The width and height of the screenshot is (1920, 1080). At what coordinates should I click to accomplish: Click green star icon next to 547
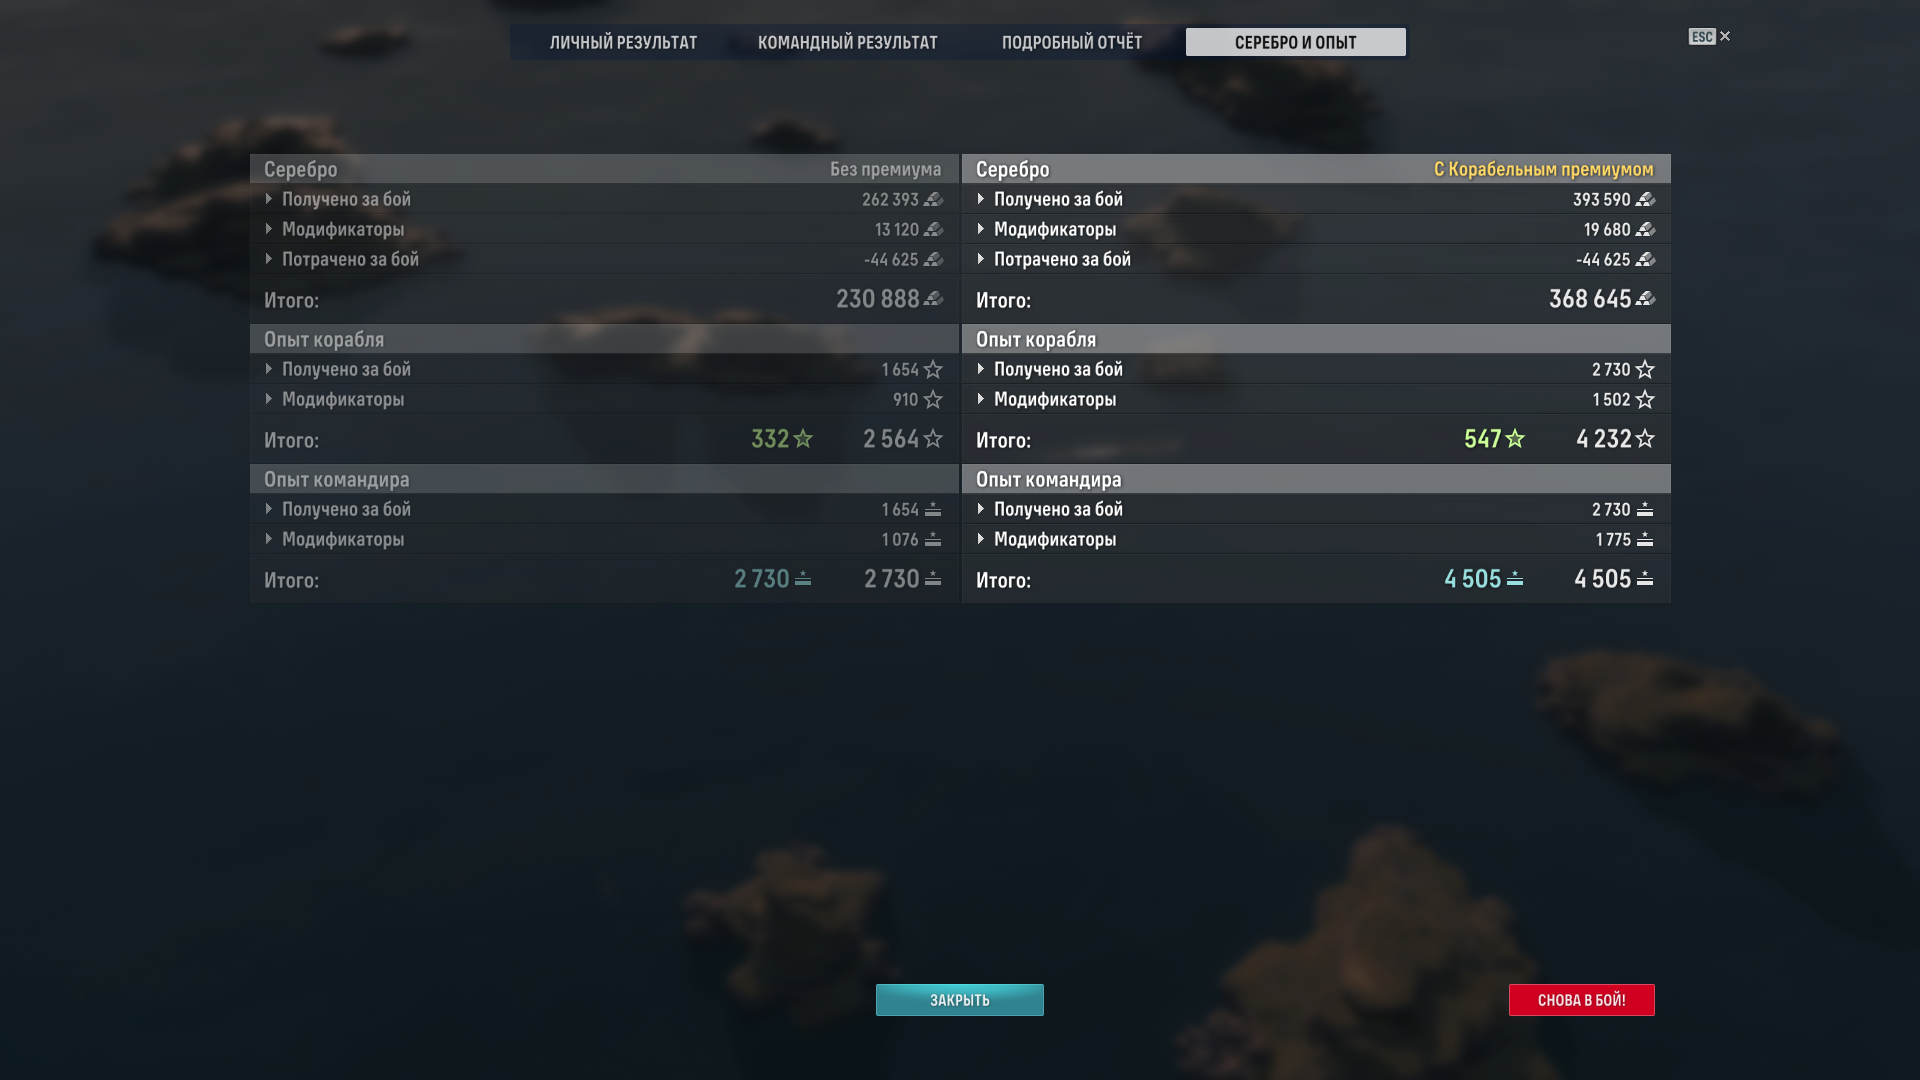click(1515, 439)
